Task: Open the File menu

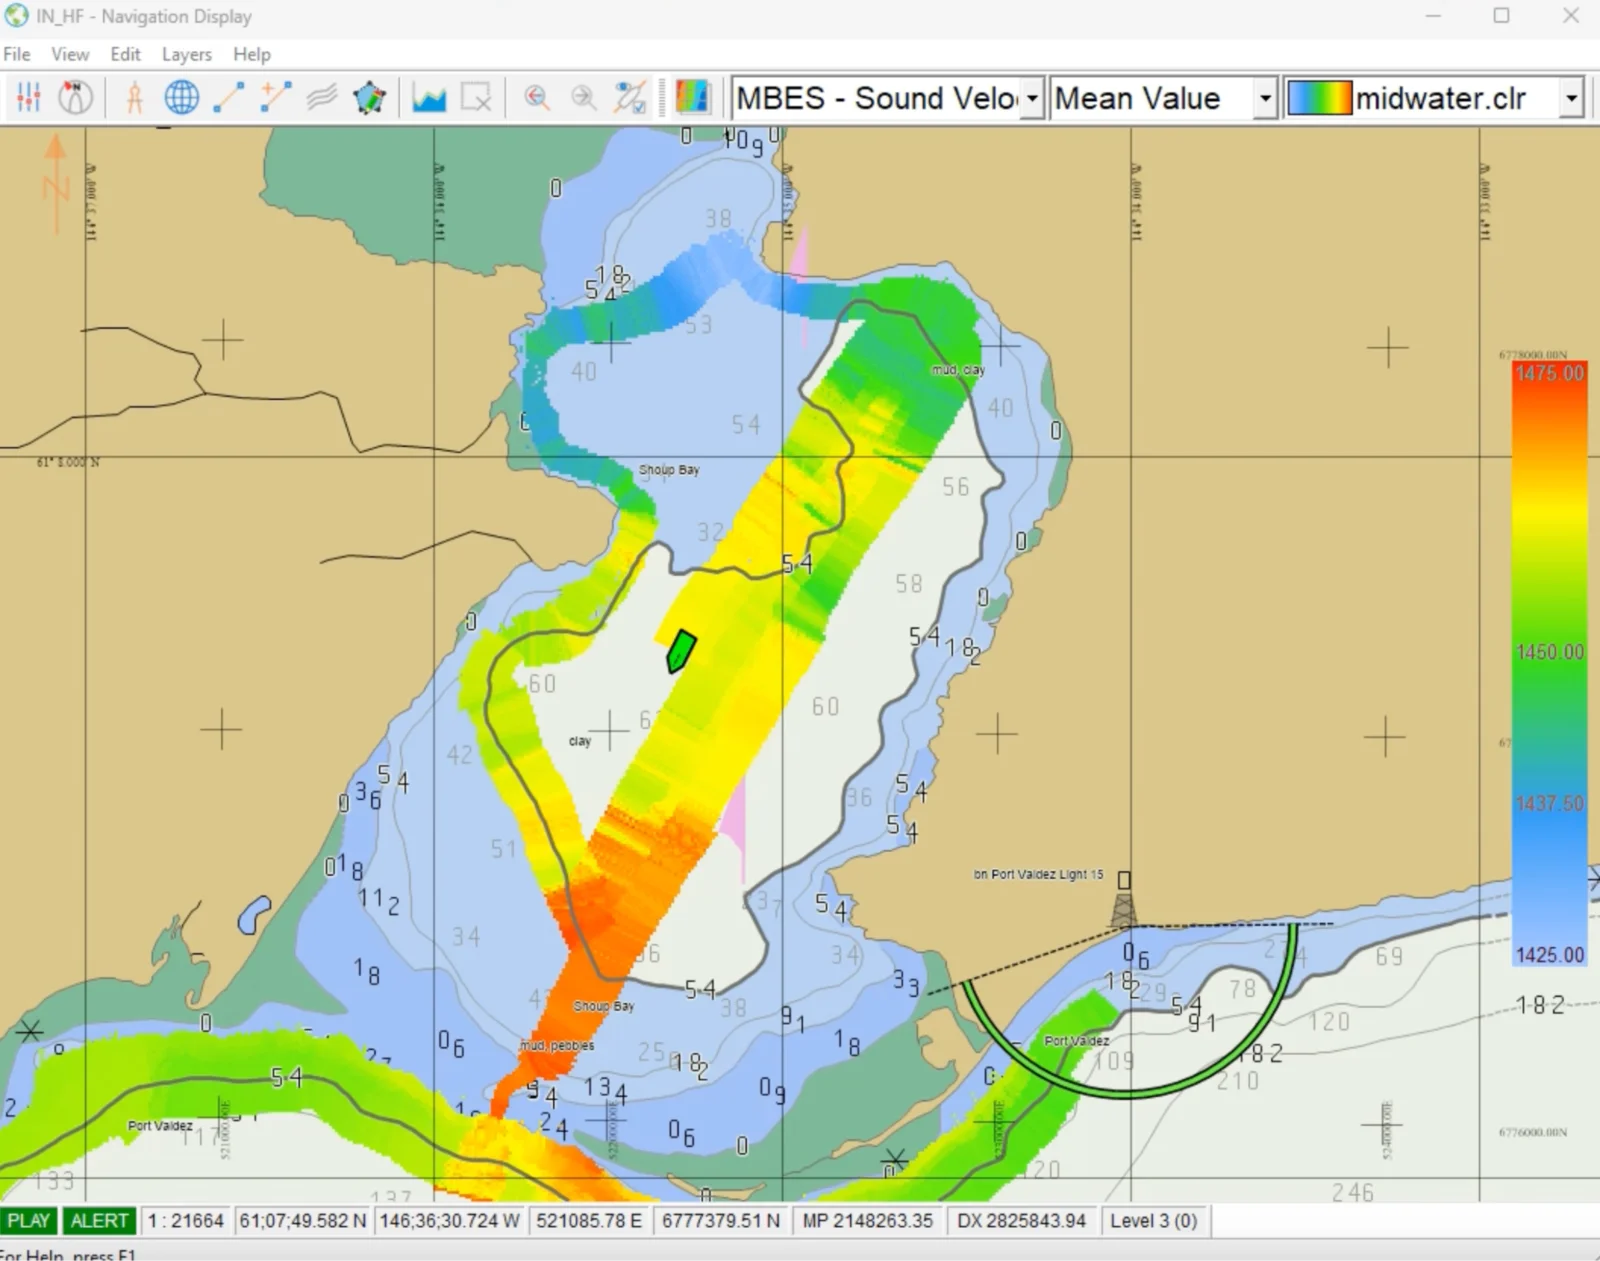Action: 17,54
